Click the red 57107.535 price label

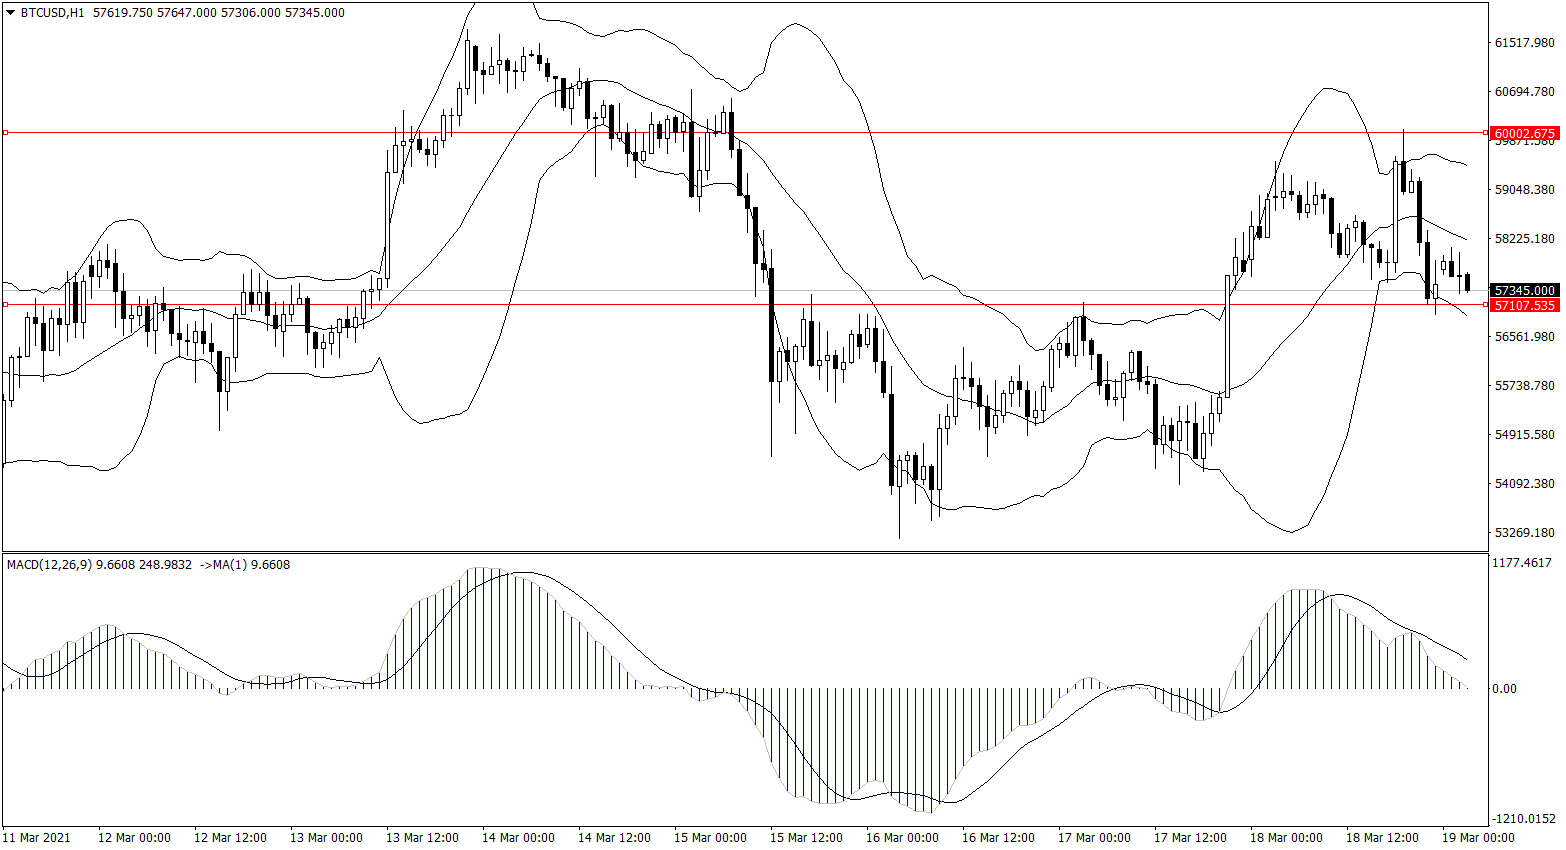[x=1524, y=305]
